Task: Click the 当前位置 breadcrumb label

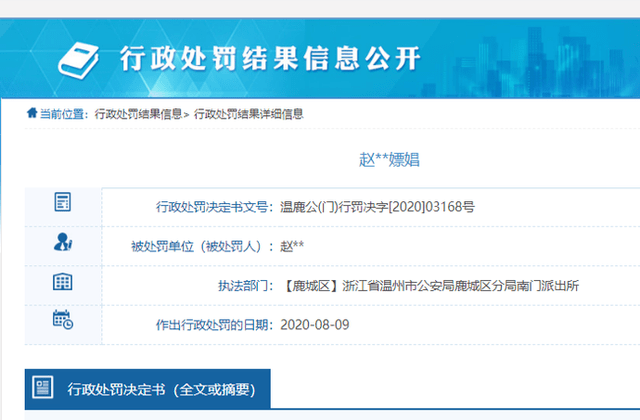Action: pyautogui.click(x=62, y=114)
